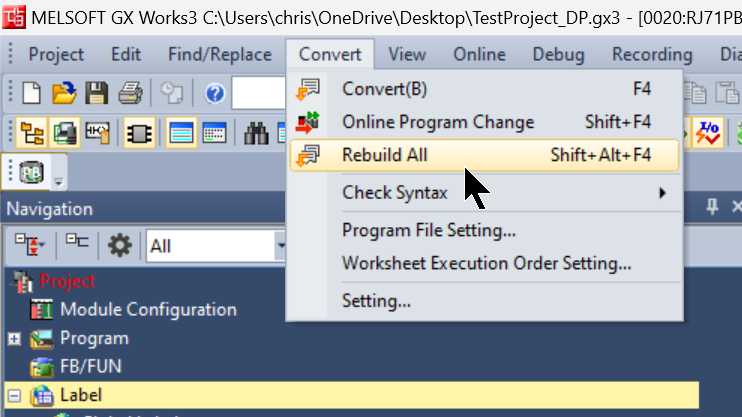Viewport: 742px width, 417px height.
Task: Click the grayed-out clock and document icon
Action: tap(172, 93)
